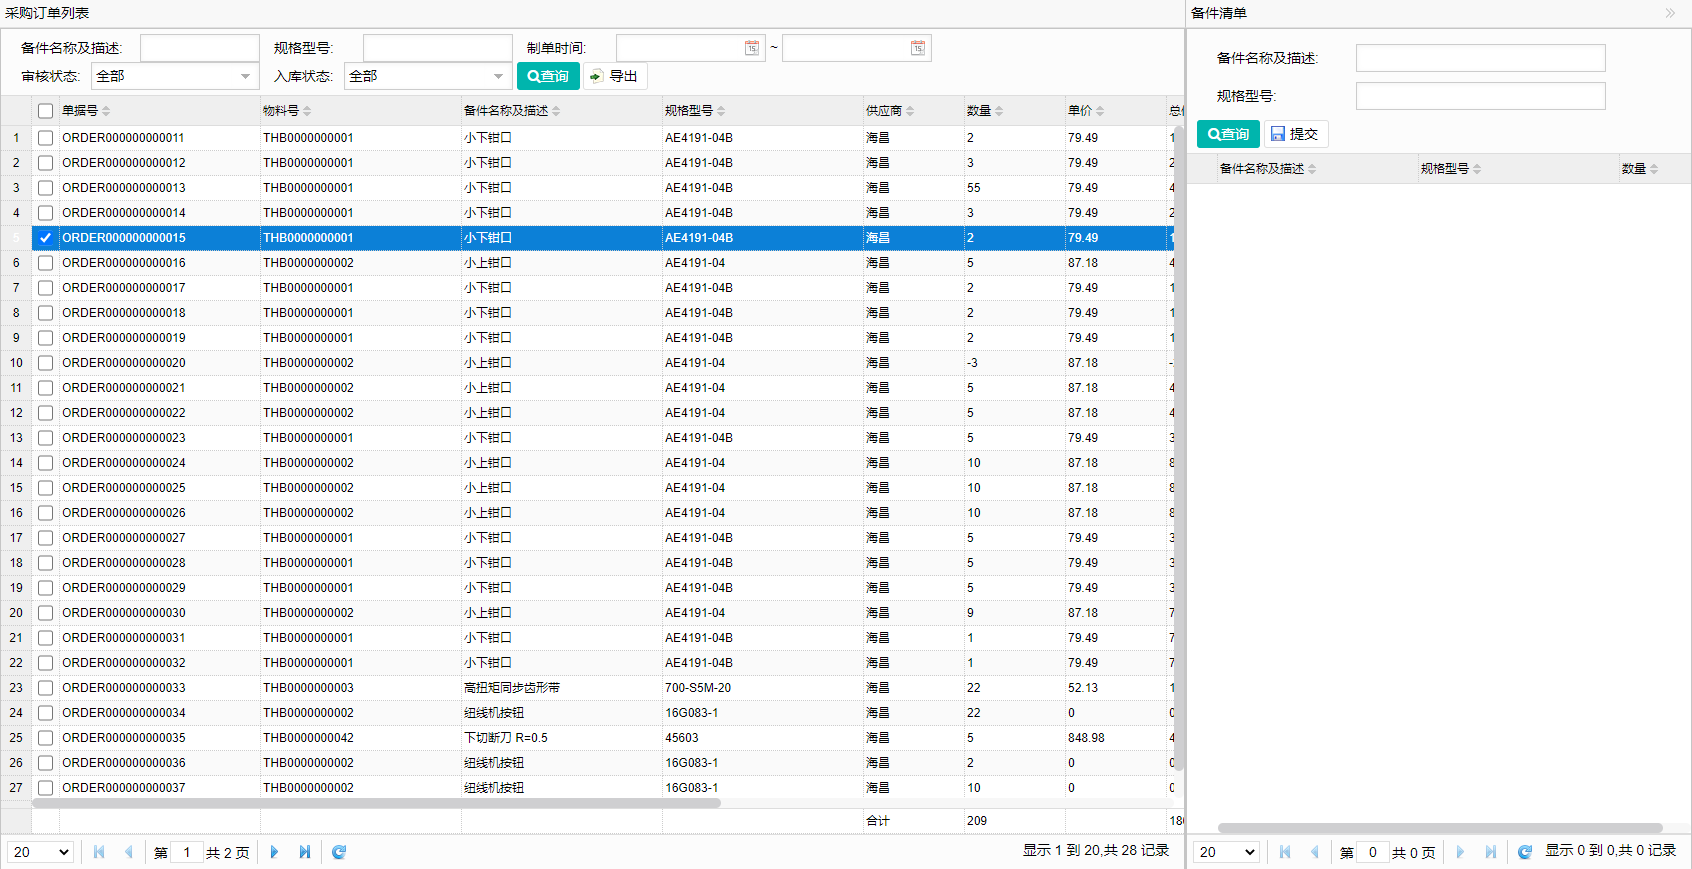Export the order list with 导出

(x=615, y=76)
